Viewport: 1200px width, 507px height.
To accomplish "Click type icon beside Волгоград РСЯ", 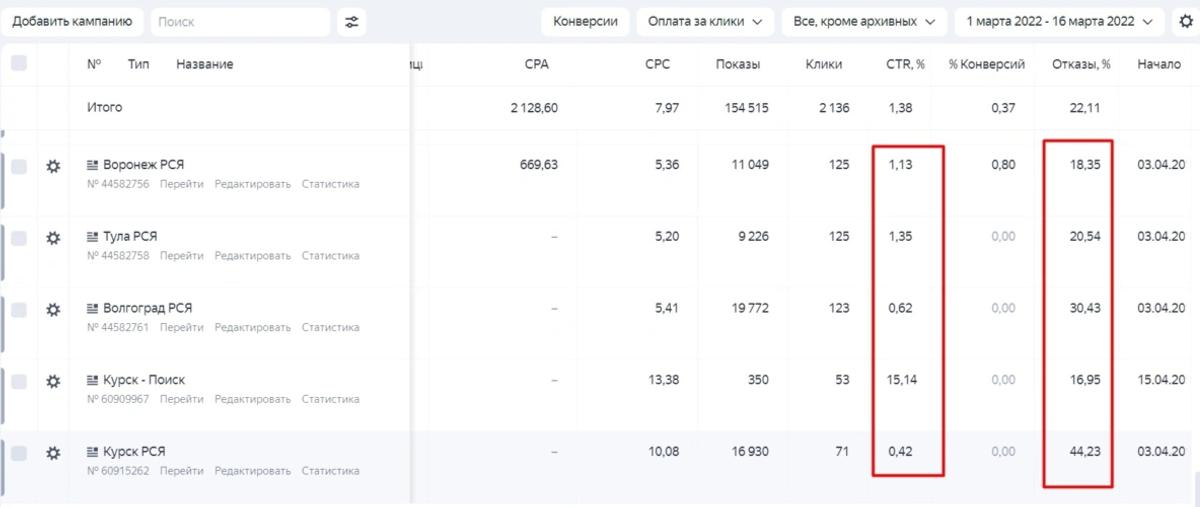I will point(93,308).
